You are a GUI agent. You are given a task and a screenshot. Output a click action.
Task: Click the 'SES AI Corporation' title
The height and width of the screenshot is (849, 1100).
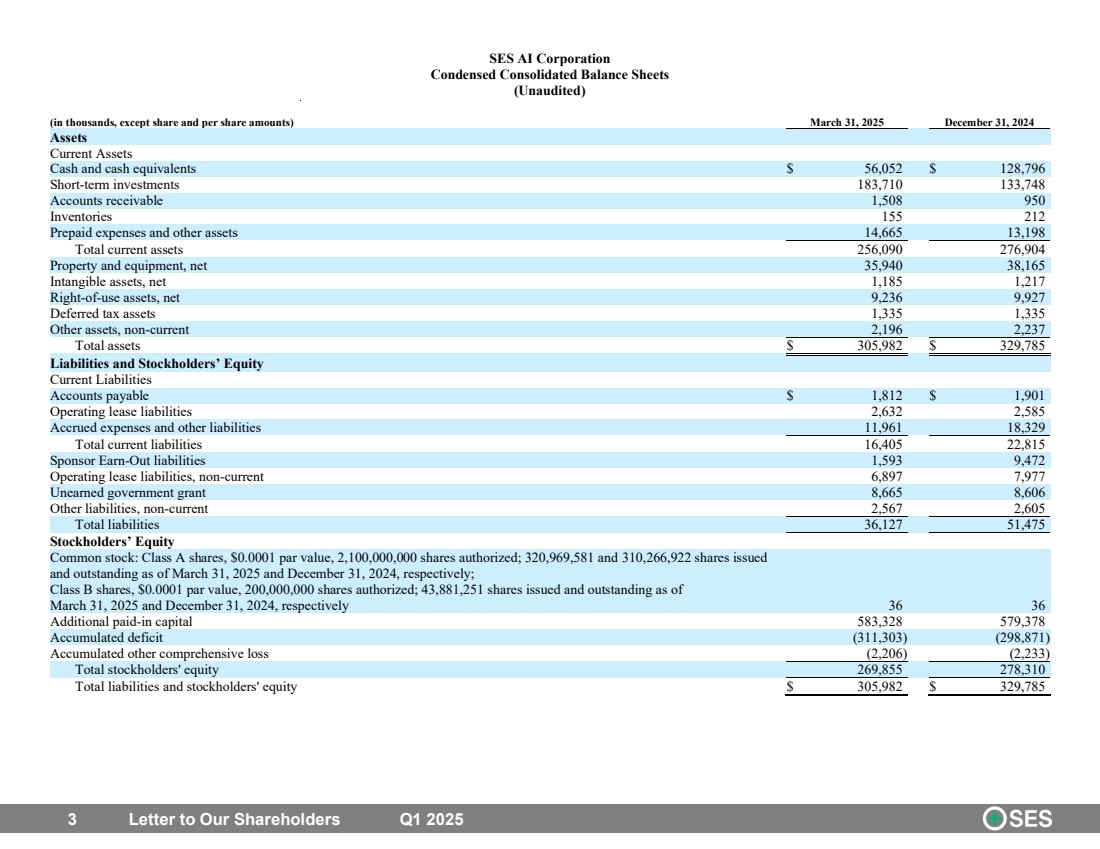click(x=549, y=58)
